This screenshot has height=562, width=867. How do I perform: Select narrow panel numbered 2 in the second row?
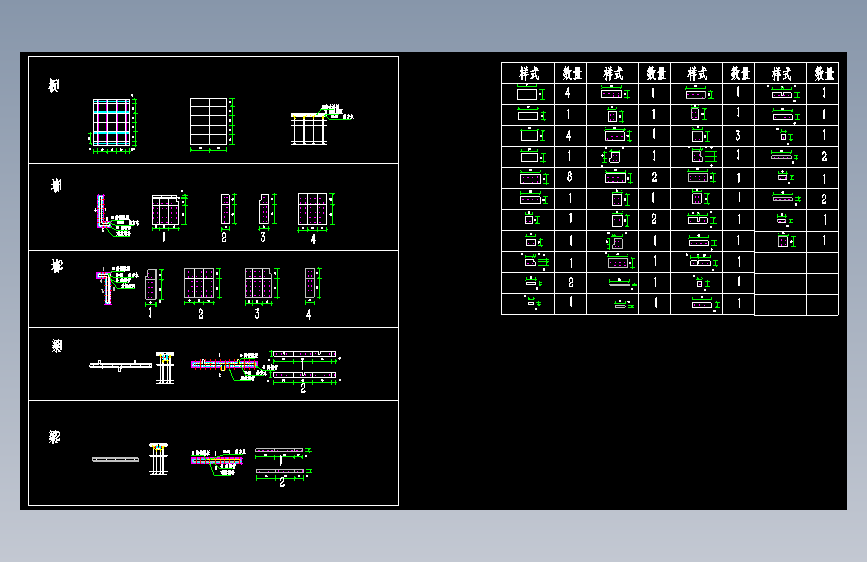[x=225, y=209]
